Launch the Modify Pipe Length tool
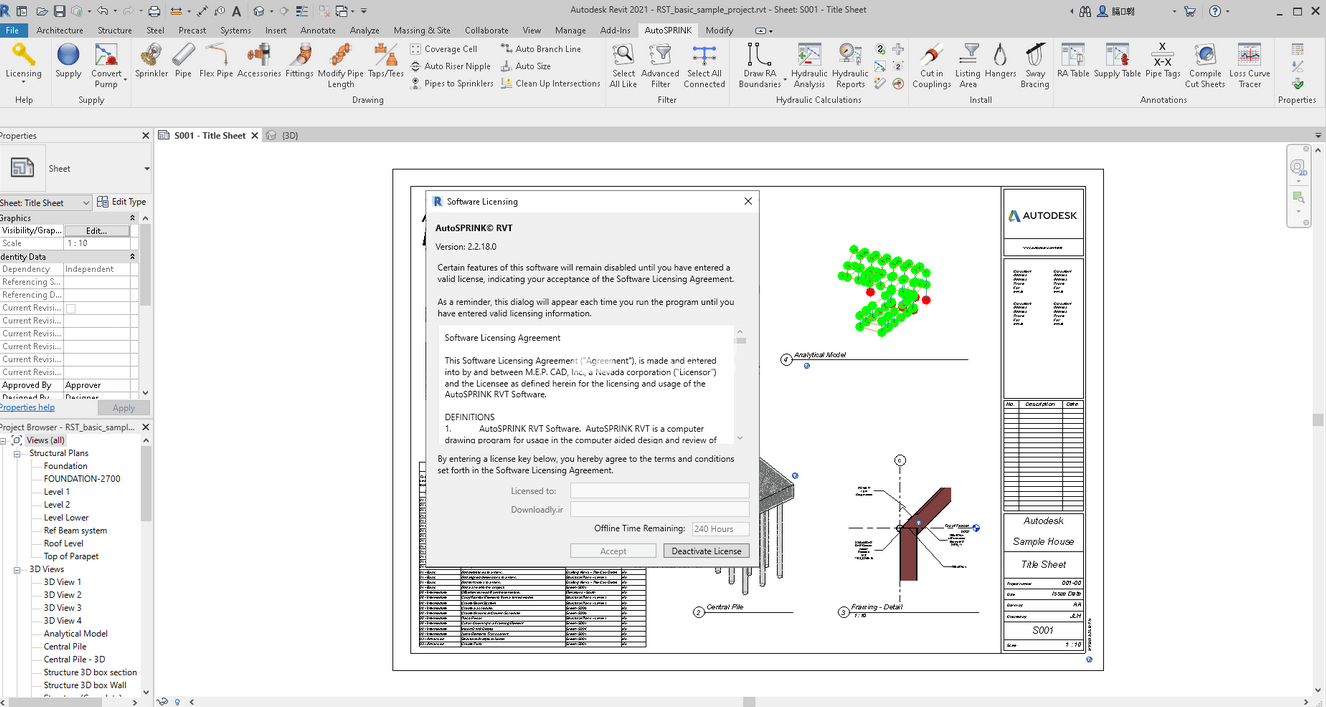Screen dimensions: 1326x707 tap(341, 66)
